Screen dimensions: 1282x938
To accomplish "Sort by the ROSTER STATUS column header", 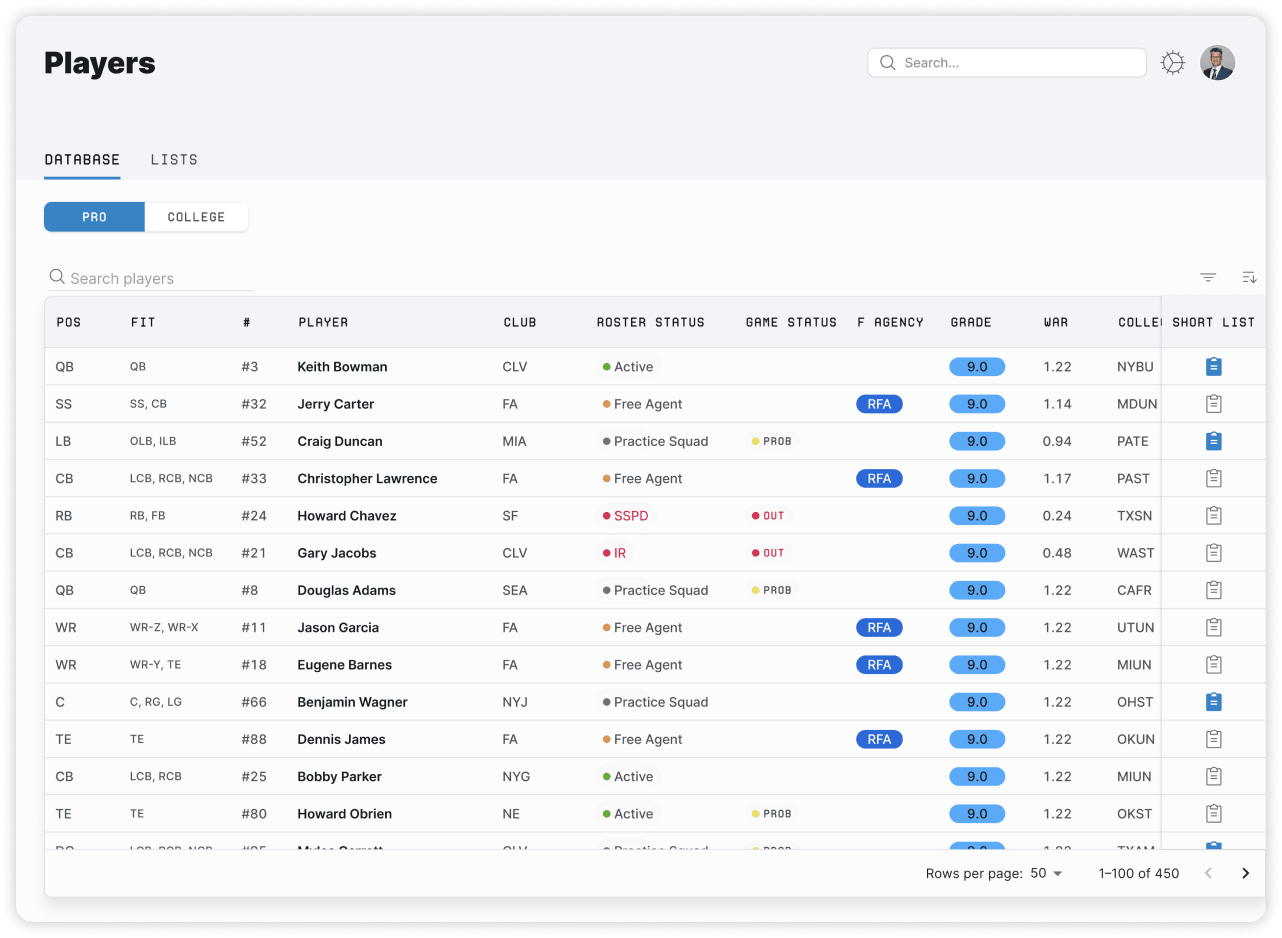I will coord(651,322).
